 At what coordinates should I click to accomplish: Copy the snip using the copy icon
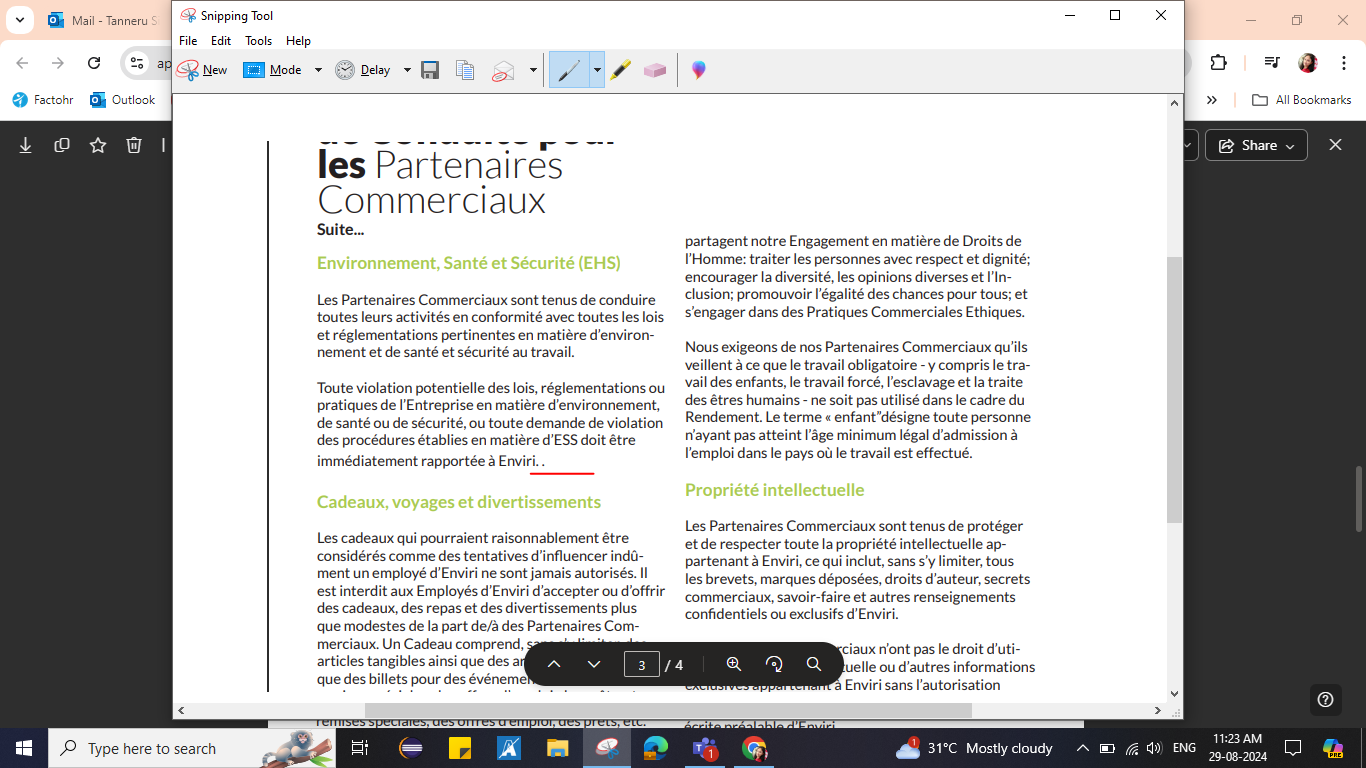[465, 70]
